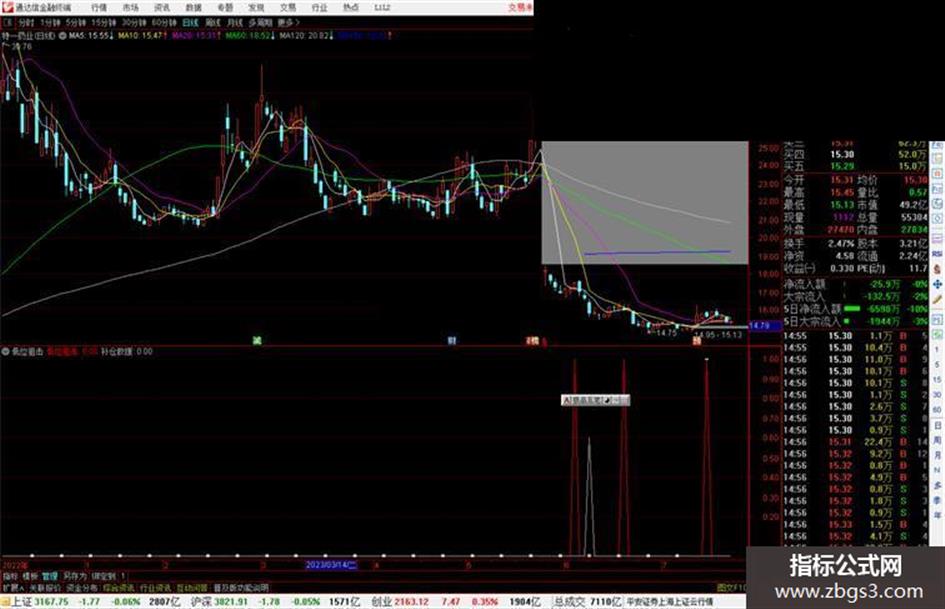
Task: Select the 日线 daily period tab
Action: pyautogui.click(x=190, y=22)
